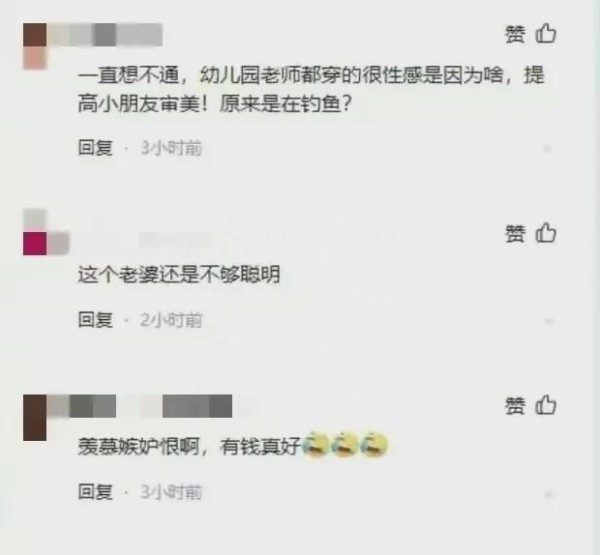Click thumbs-up icon on 这个老婆还是不够聪明 comment
600x555 pixels.
click(x=545, y=233)
